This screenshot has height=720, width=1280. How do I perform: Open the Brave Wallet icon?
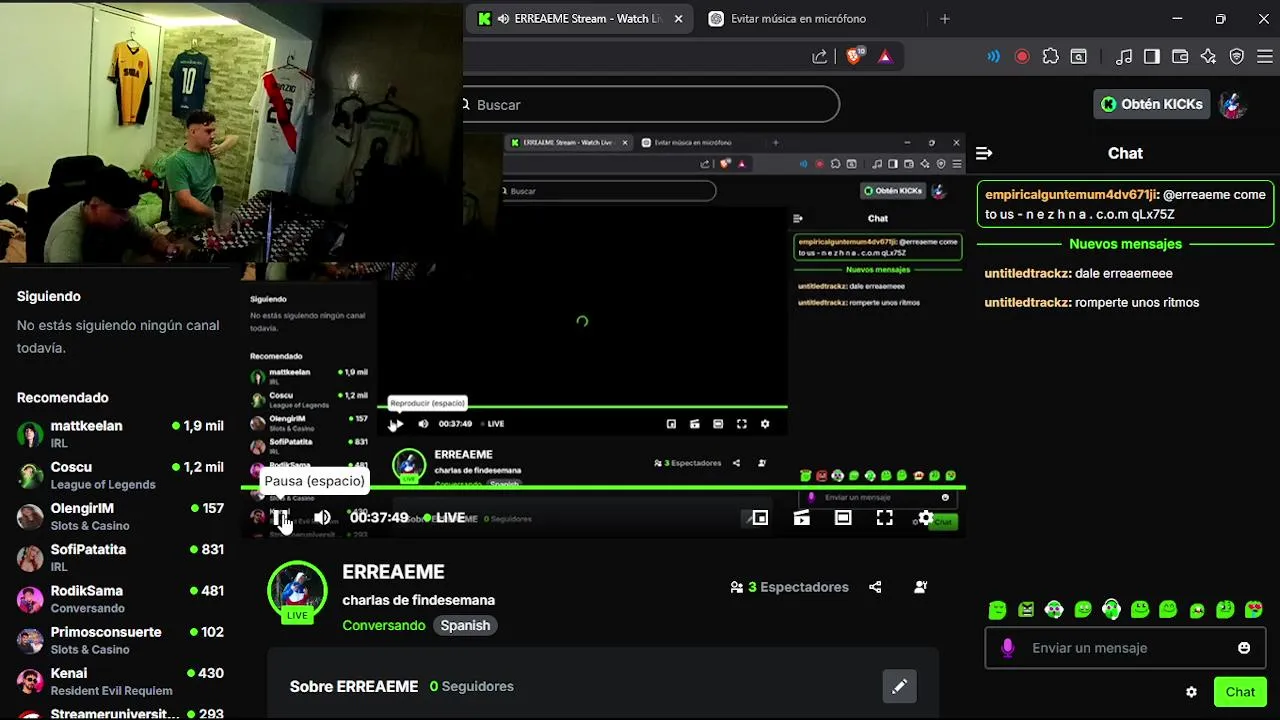(x=1180, y=57)
